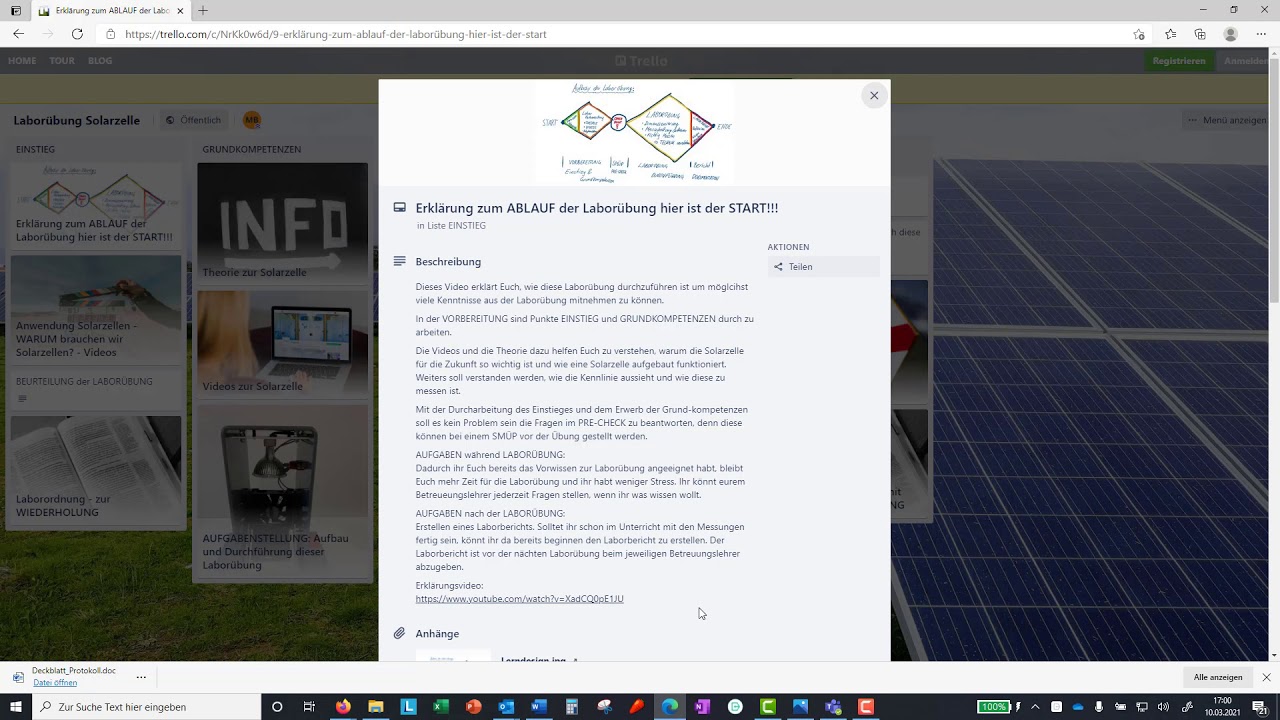Open OneNote from taskbar
The width and height of the screenshot is (1280, 720).
click(702, 707)
